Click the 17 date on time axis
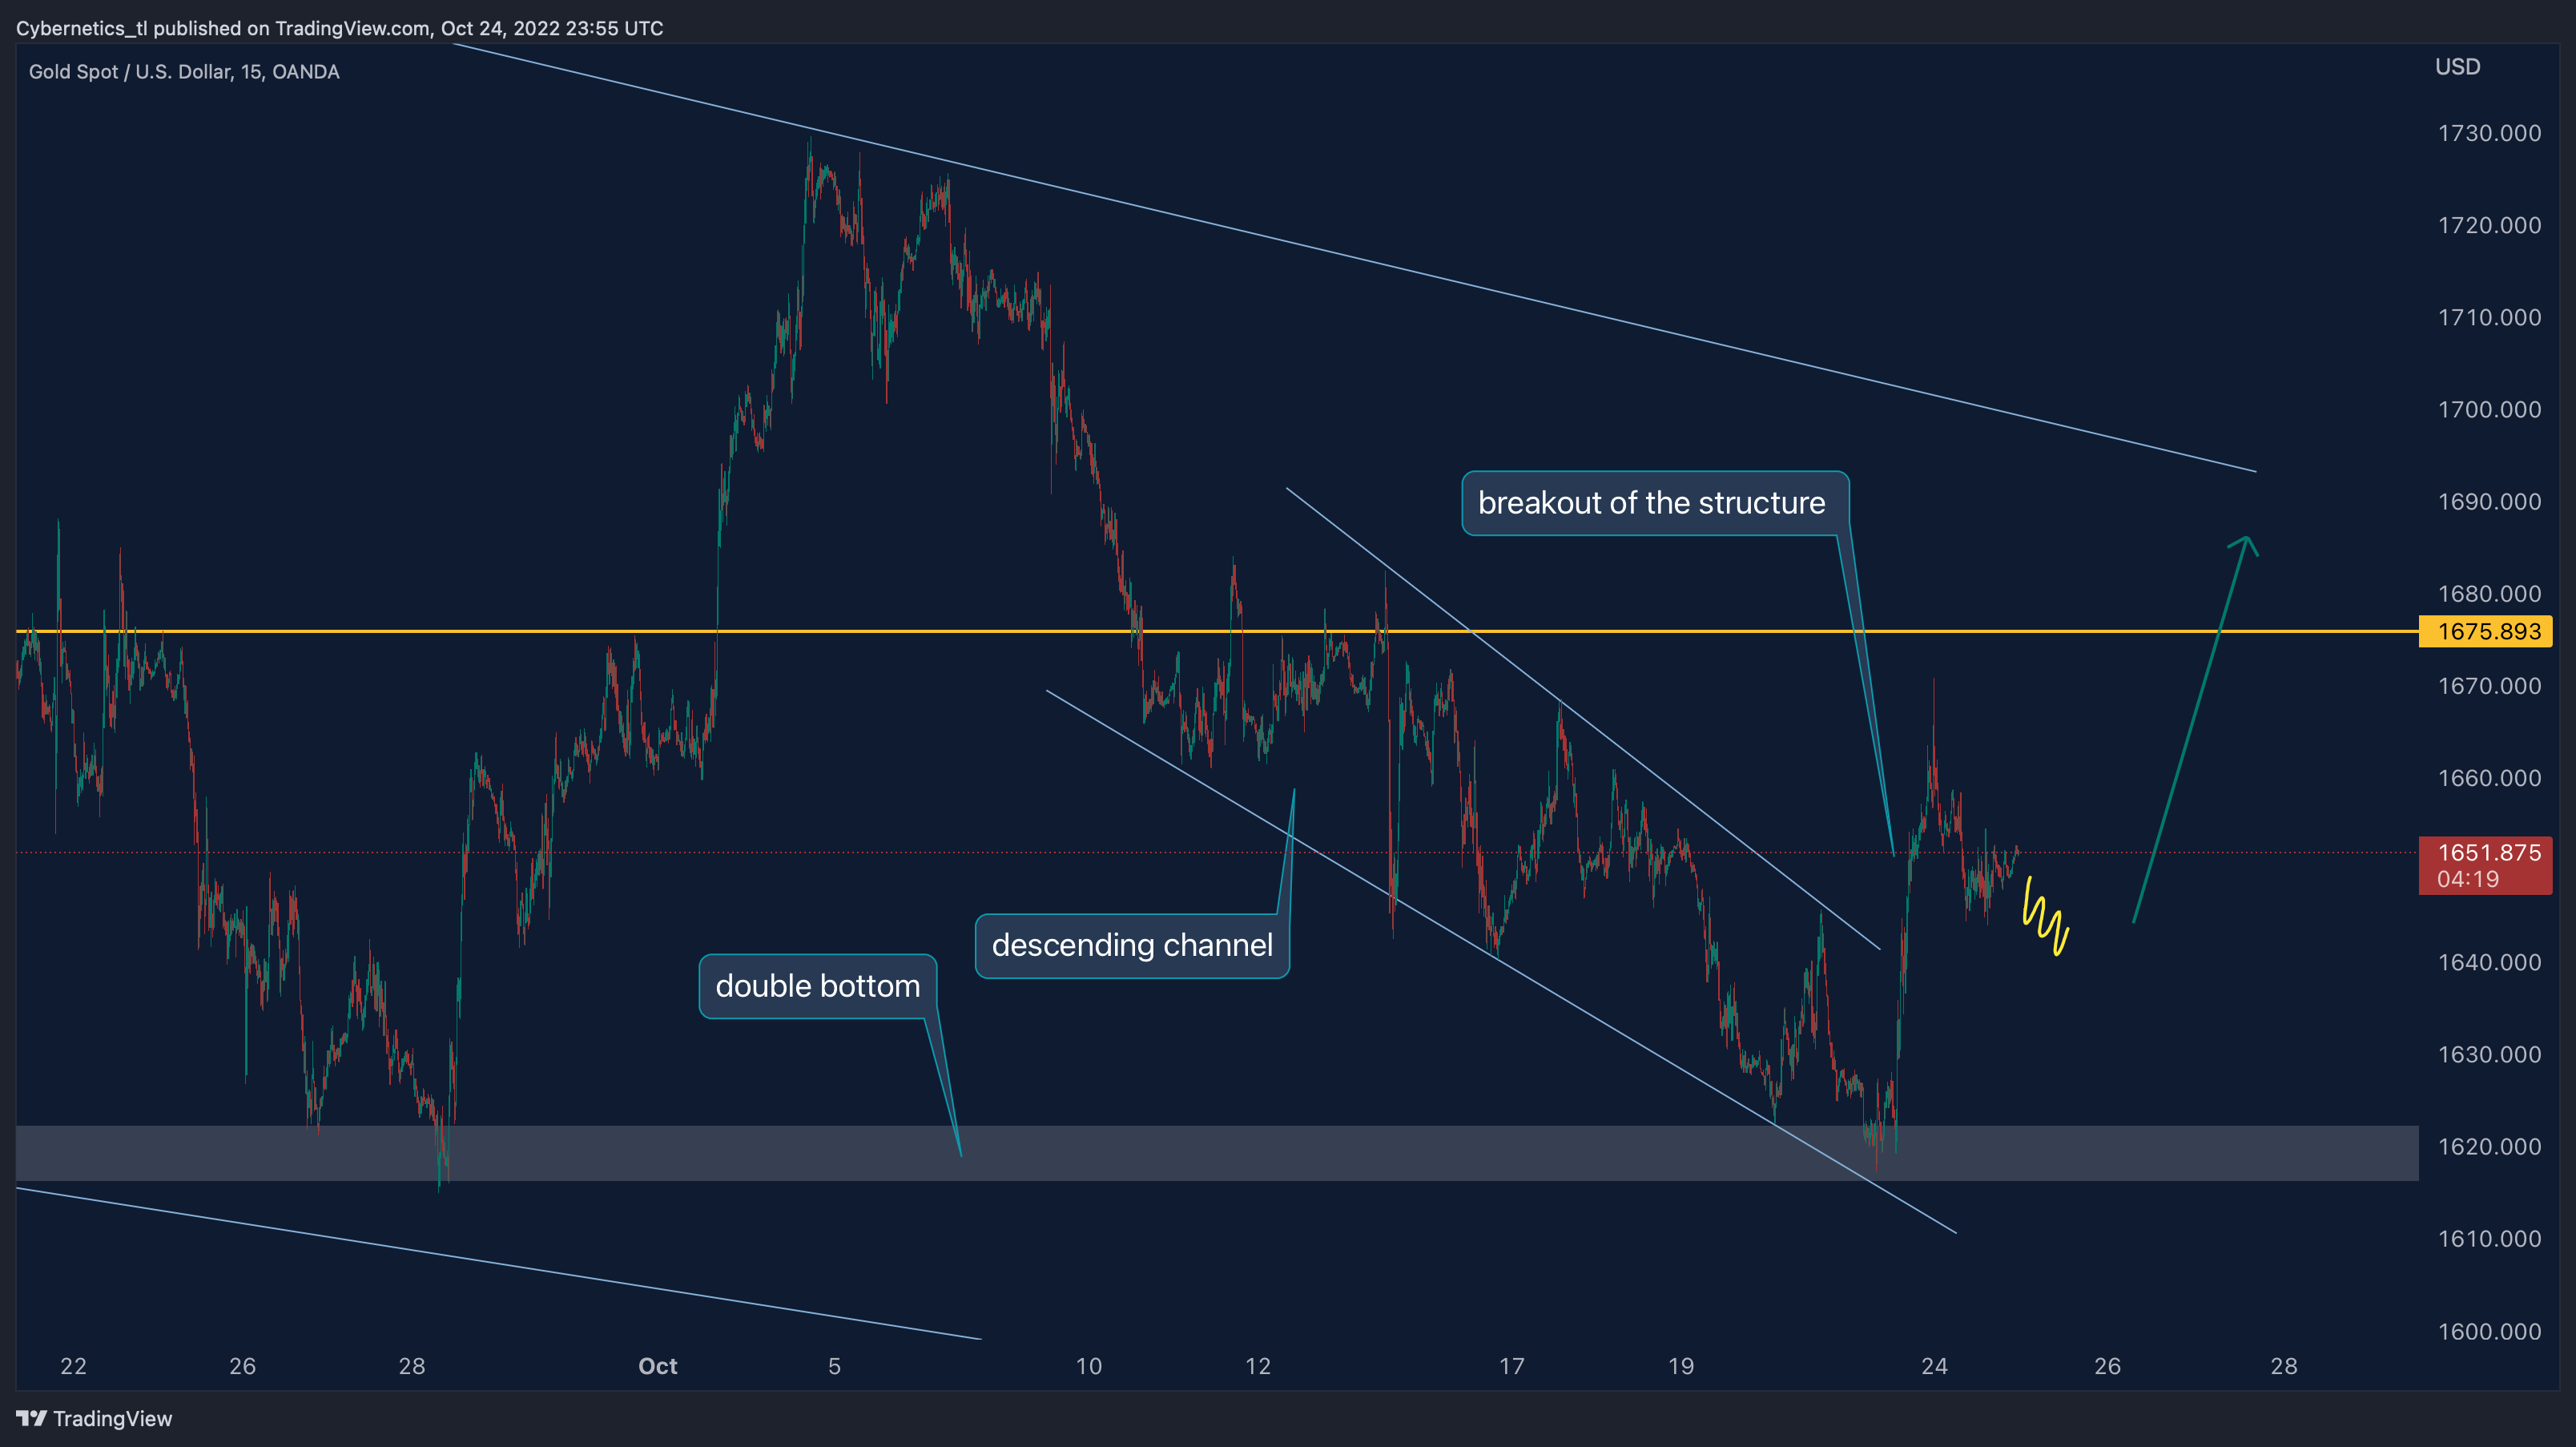The image size is (2576, 1447). (x=1512, y=1366)
